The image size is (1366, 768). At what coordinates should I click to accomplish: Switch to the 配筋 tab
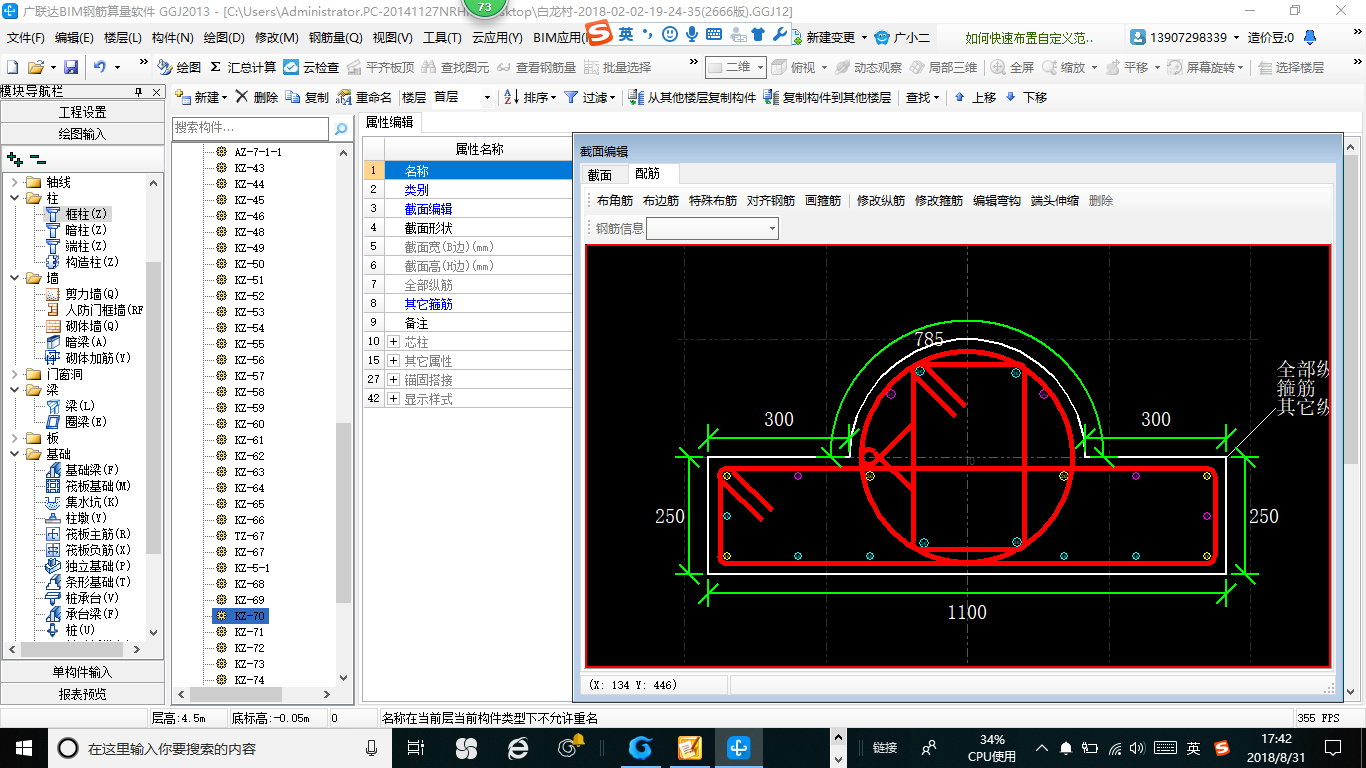pyautogui.click(x=648, y=174)
